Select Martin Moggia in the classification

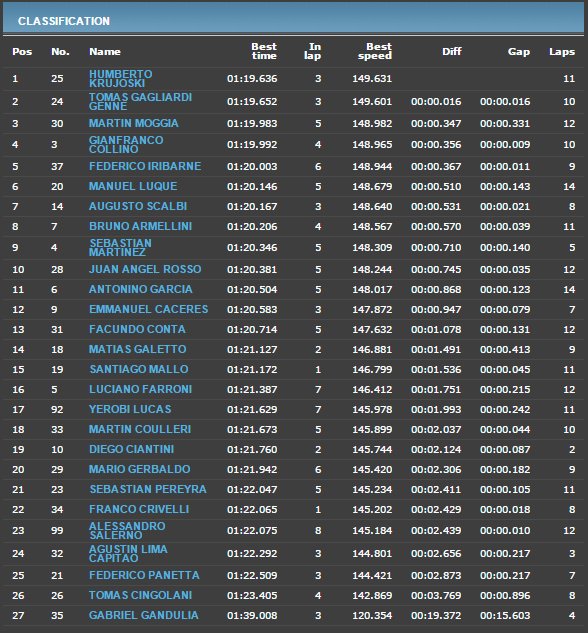134,124
